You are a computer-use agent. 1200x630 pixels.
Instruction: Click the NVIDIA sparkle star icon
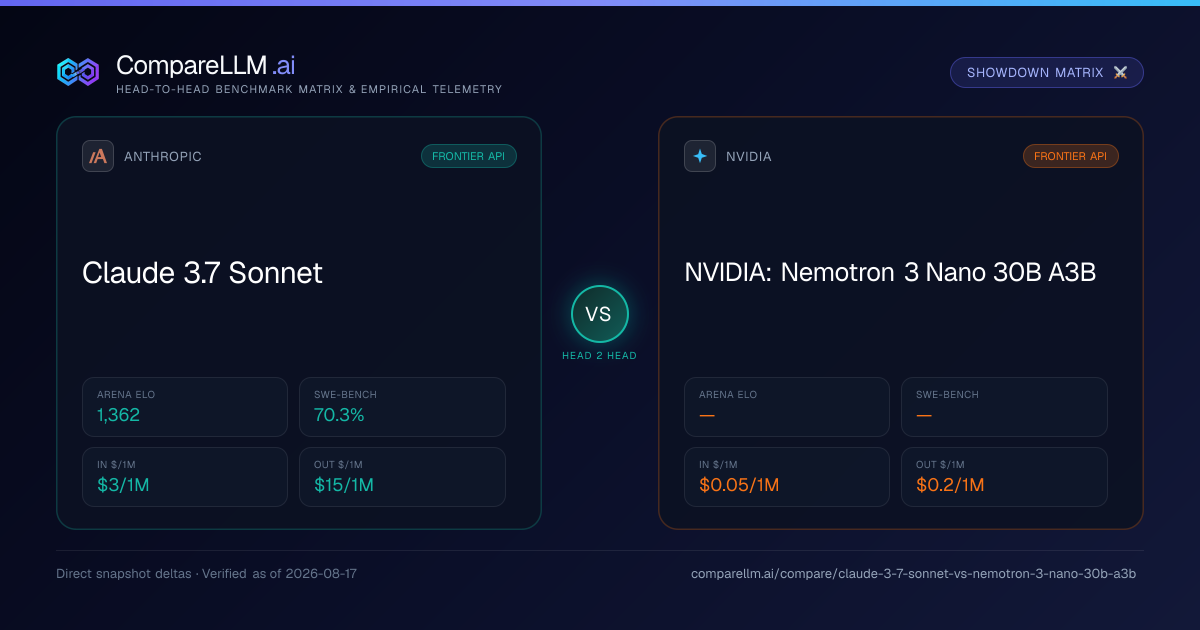(x=700, y=156)
